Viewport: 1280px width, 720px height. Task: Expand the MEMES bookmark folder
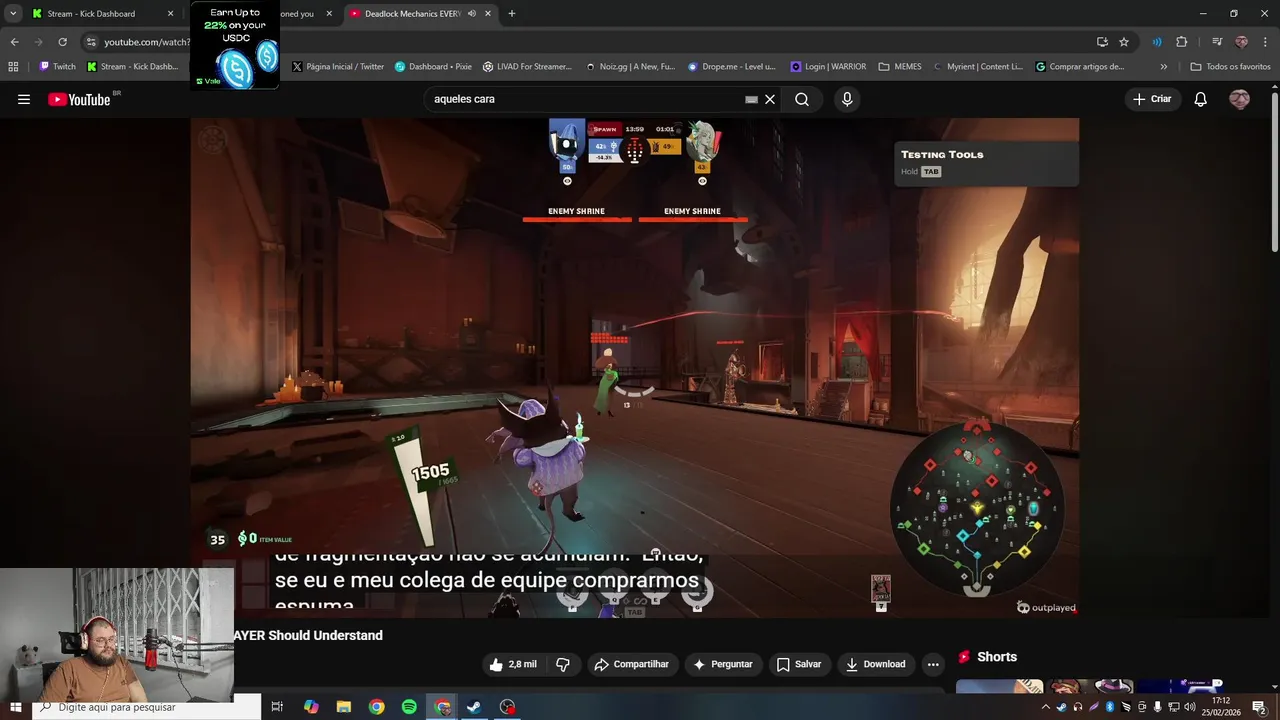click(x=900, y=67)
